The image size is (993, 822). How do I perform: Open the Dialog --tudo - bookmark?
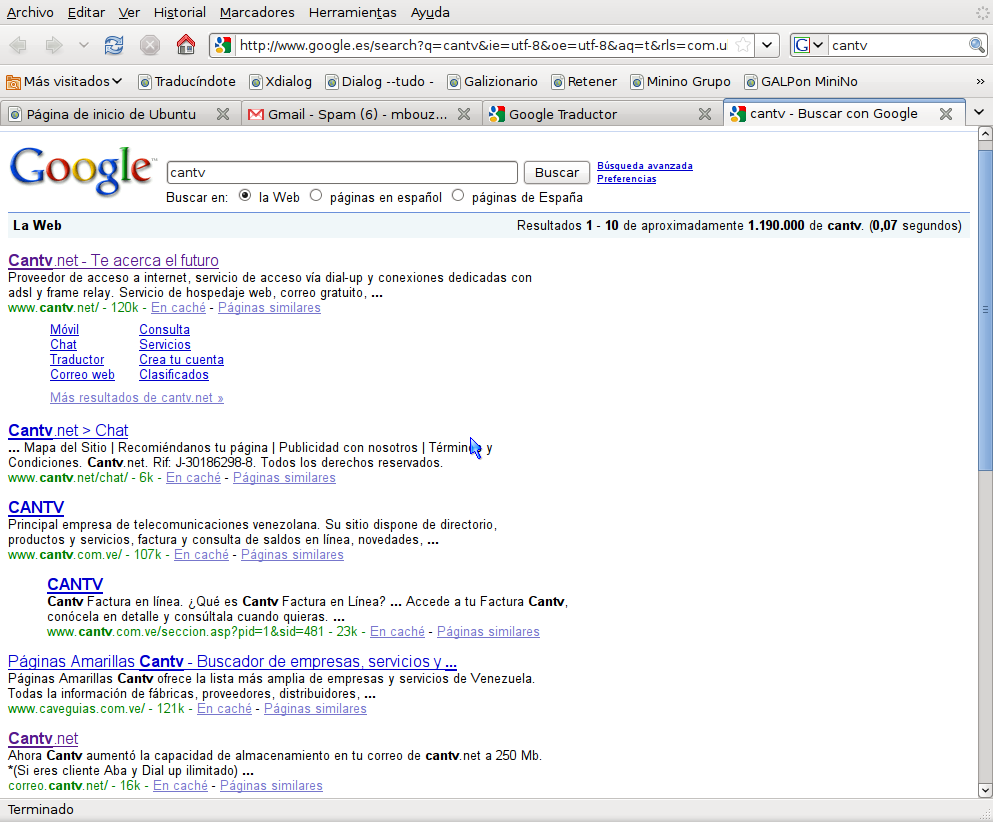click(x=379, y=82)
